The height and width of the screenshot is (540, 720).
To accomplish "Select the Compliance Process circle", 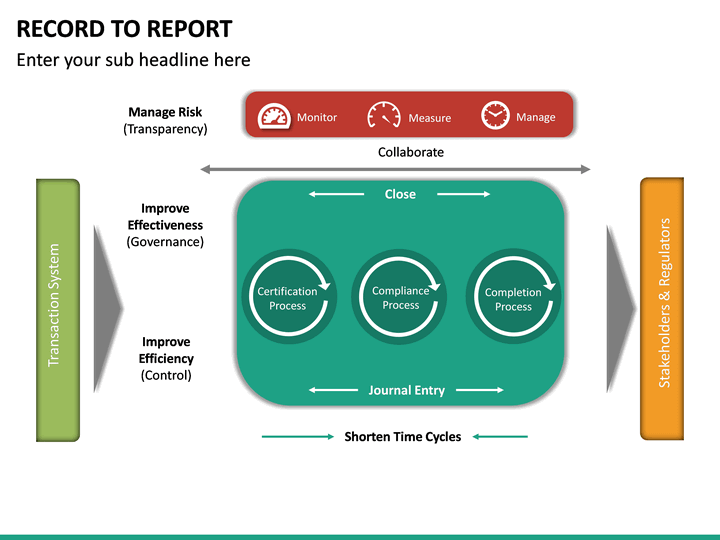I will click(x=401, y=297).
